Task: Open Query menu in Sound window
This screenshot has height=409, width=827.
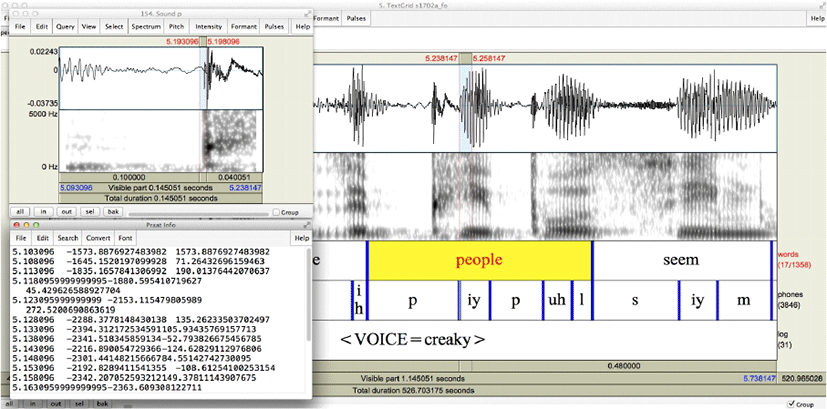Action: click(x=65, y=26)
